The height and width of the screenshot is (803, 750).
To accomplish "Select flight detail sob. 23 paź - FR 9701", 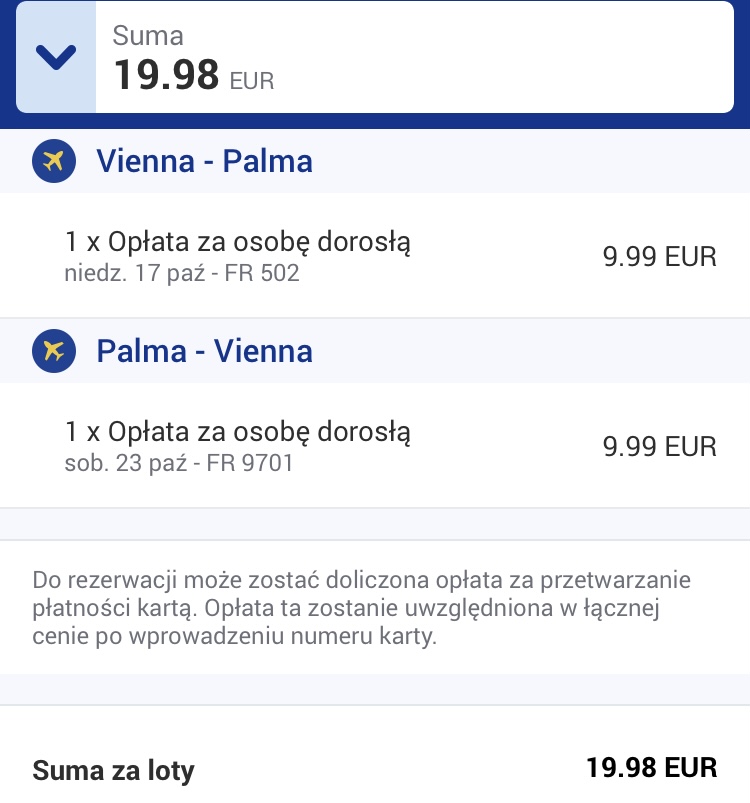I will 179,463.
